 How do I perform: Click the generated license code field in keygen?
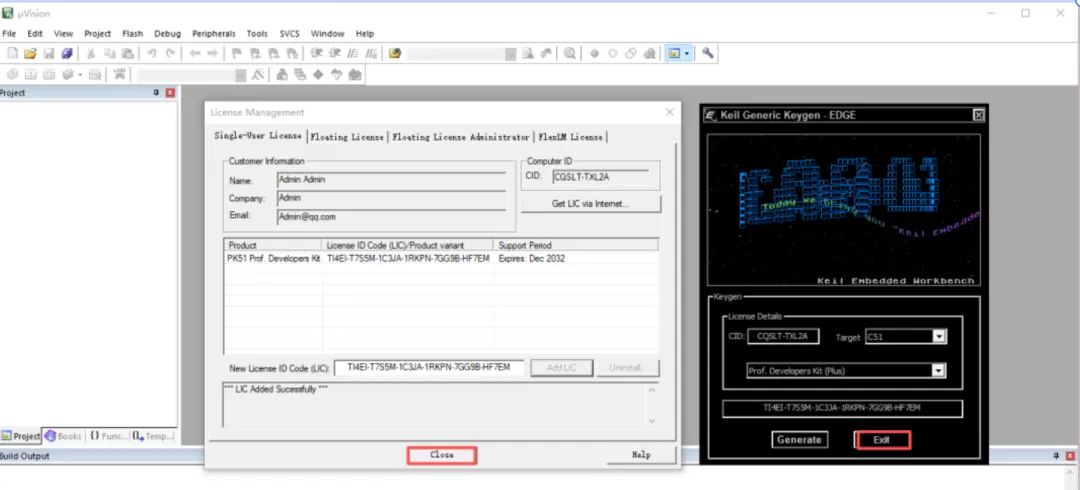tap(842, 408)
